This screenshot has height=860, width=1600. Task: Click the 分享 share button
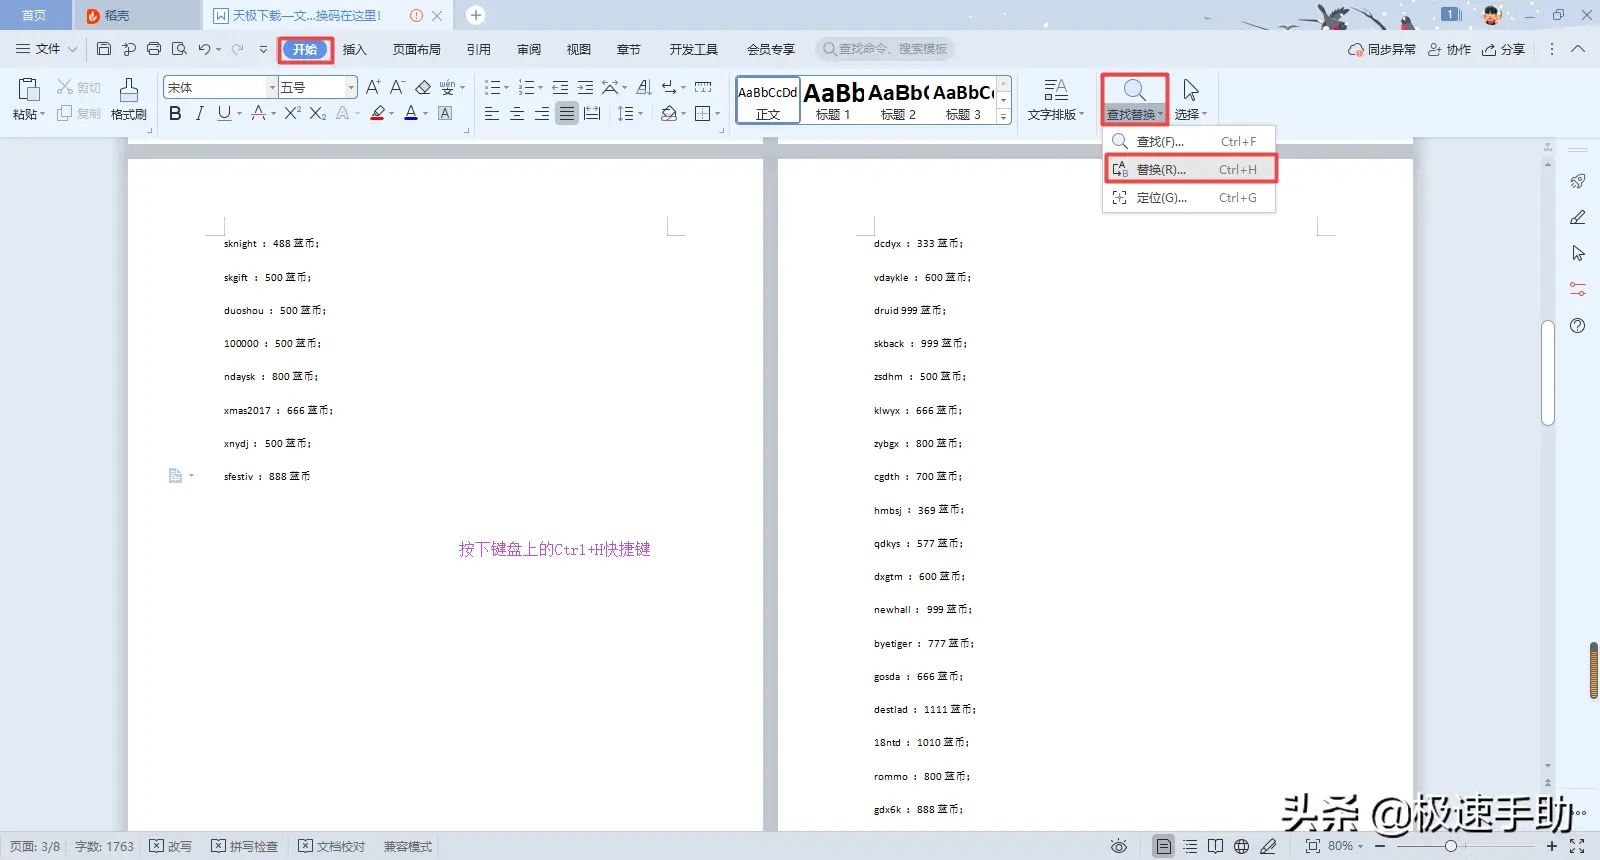click(x=1504, y=49)
